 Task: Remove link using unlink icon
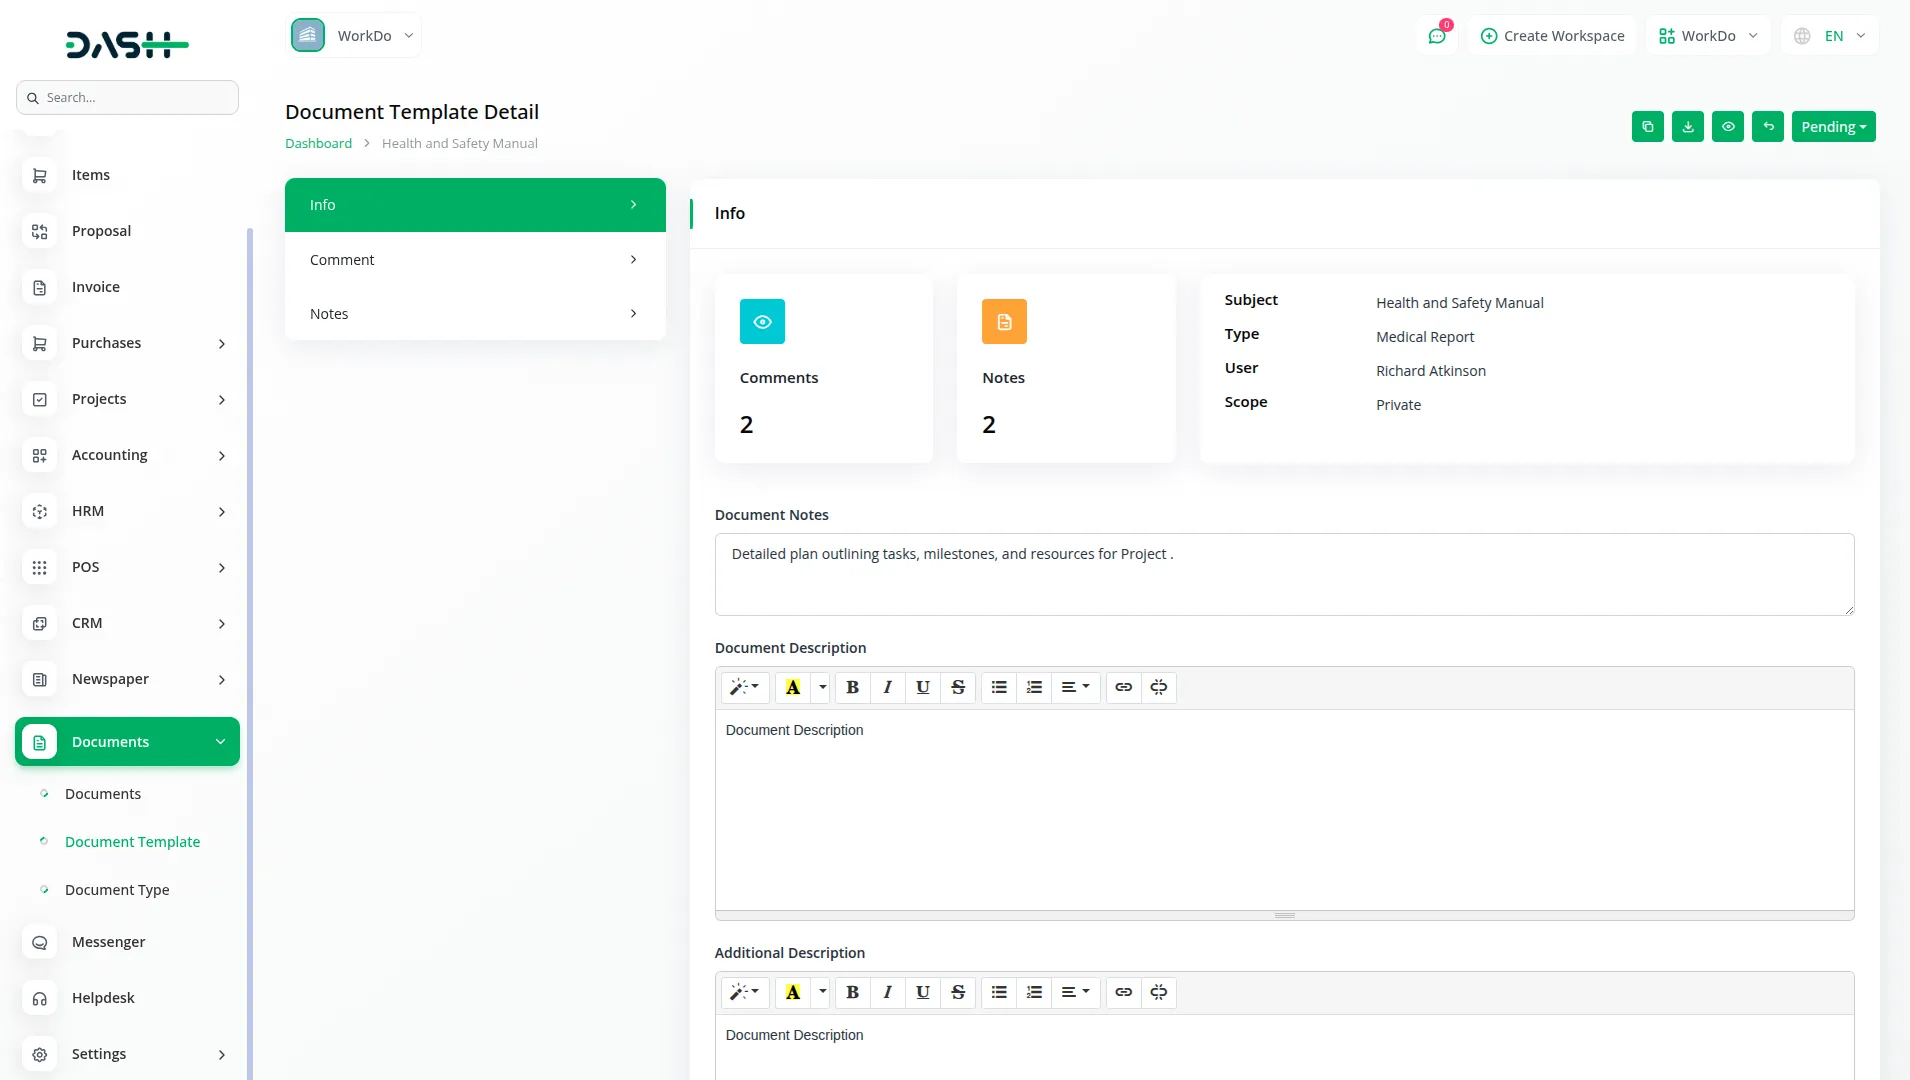pos(1158,687)
